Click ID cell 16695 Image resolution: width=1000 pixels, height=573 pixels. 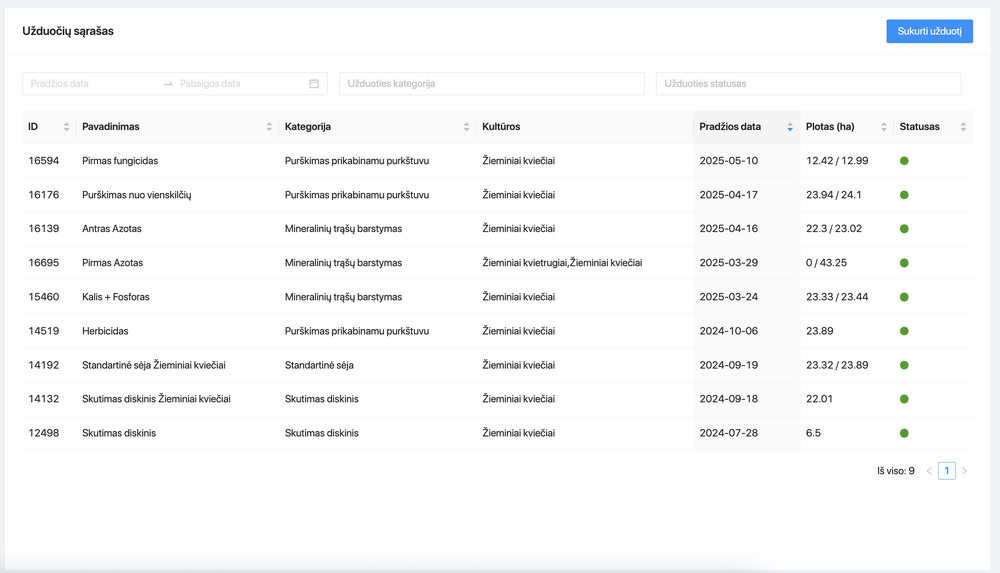tap(43, 263)
